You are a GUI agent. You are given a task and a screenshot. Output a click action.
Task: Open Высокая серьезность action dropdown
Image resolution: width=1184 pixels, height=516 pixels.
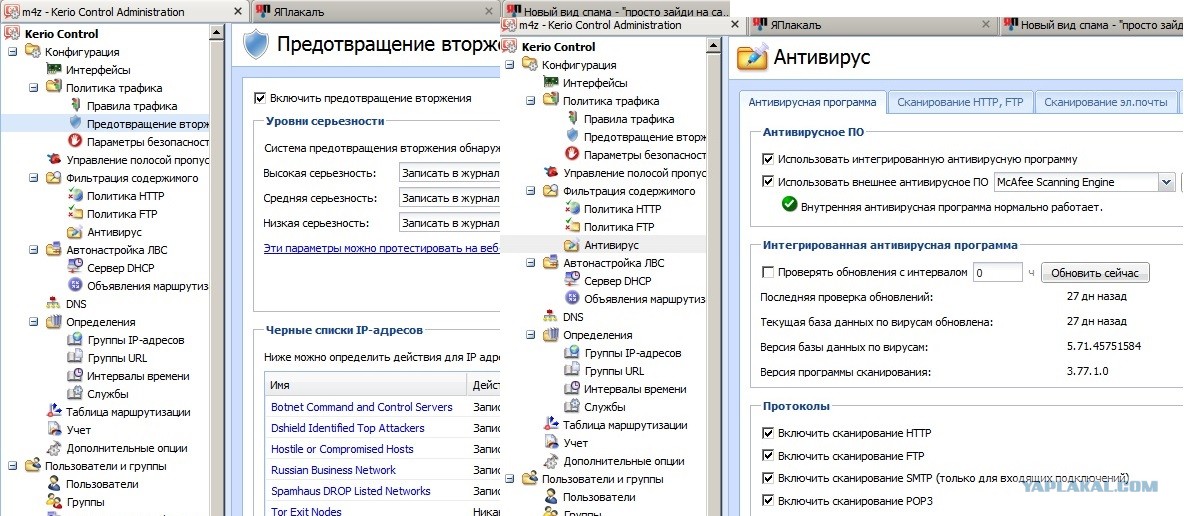(449, 173)
